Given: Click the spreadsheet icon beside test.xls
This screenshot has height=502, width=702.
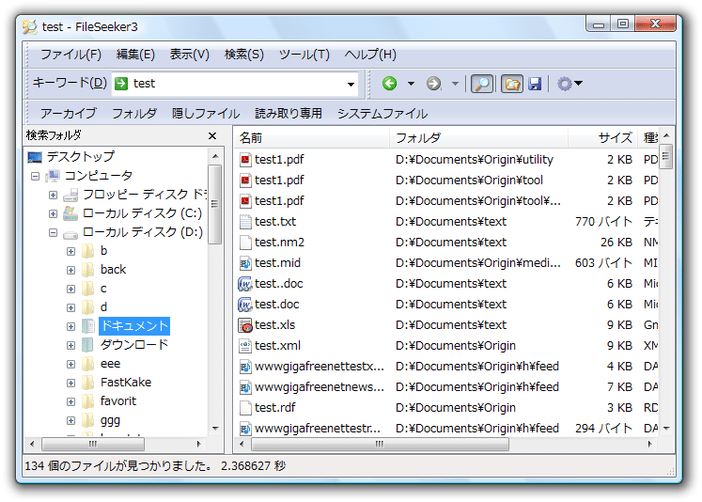Looking at the screenshot, I should point(245,325).
